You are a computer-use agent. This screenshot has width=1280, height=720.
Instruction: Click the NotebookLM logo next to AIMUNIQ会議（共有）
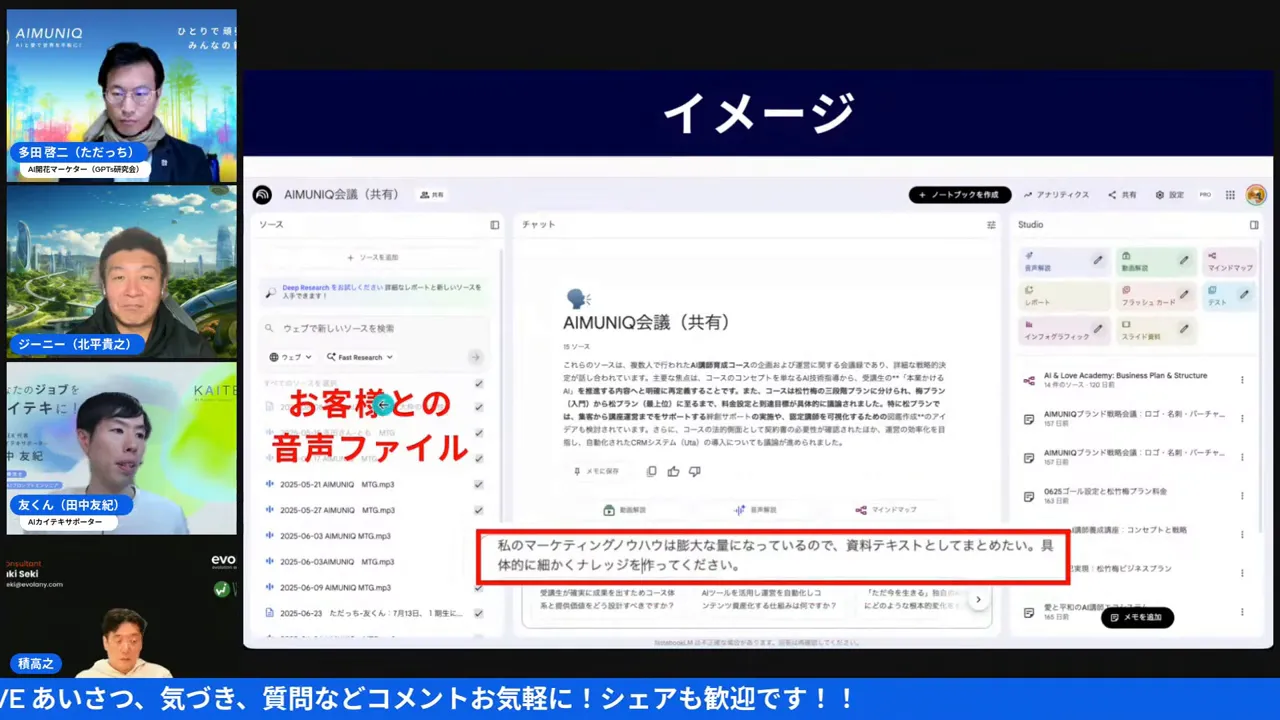pyautogui.click(x=261, y=194)
